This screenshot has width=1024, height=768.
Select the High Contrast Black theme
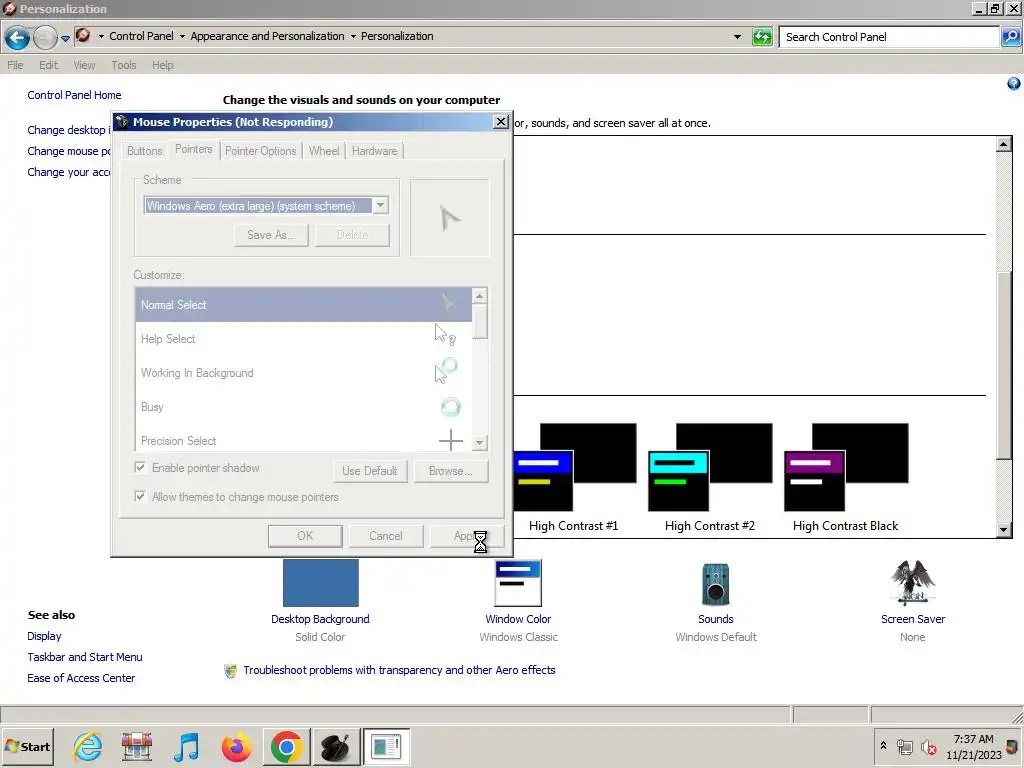[846, 477]
